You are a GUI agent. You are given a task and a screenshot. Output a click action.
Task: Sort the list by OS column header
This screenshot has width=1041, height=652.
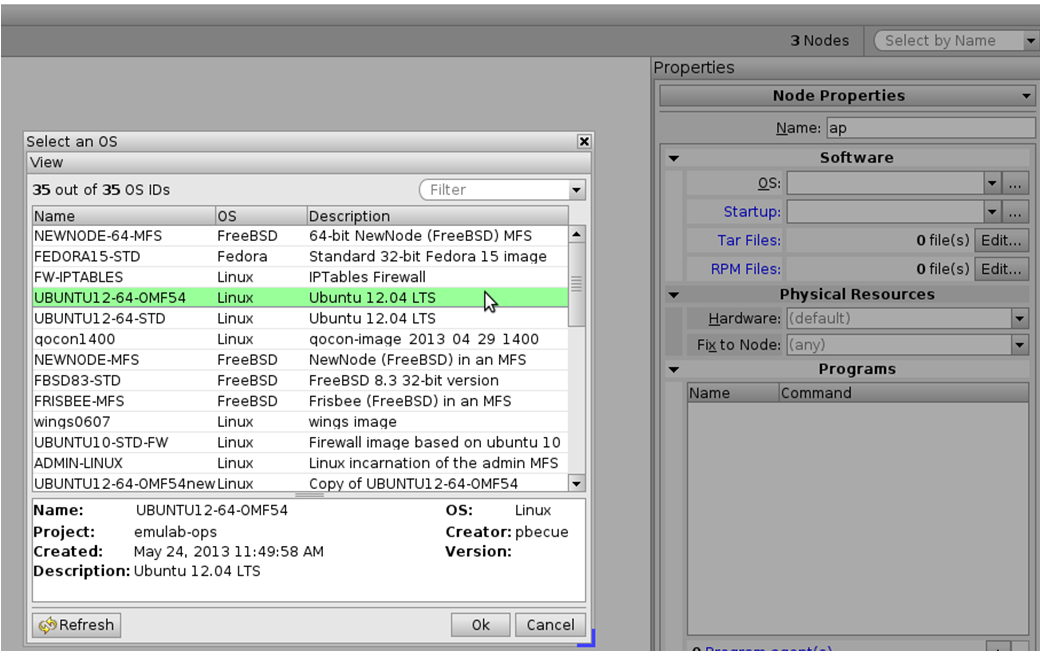click(261, 216)
